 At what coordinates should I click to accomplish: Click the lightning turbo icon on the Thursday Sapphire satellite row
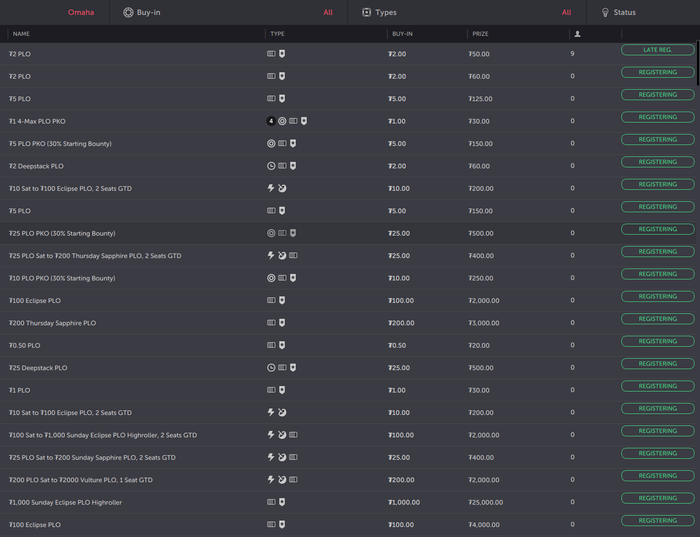click(x=271, y=255)
